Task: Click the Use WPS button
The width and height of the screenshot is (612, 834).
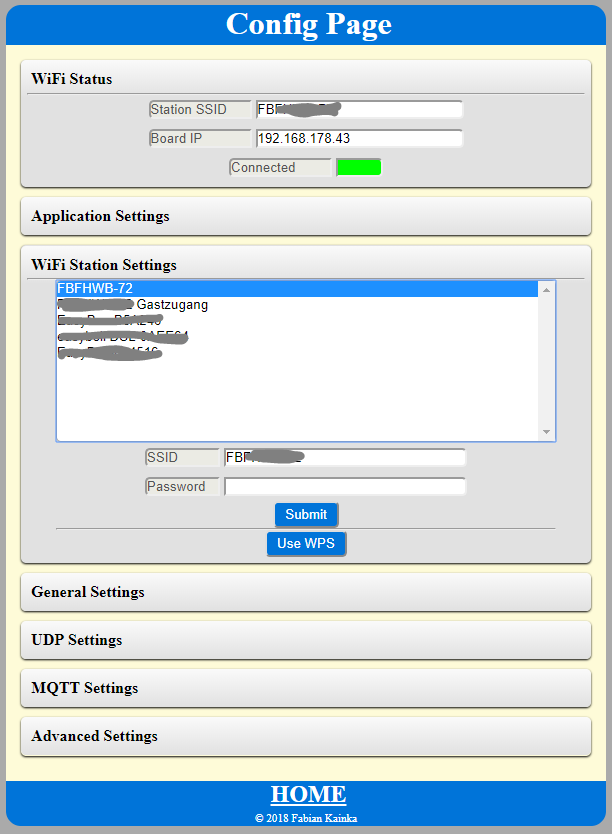Action: (306, 544)
